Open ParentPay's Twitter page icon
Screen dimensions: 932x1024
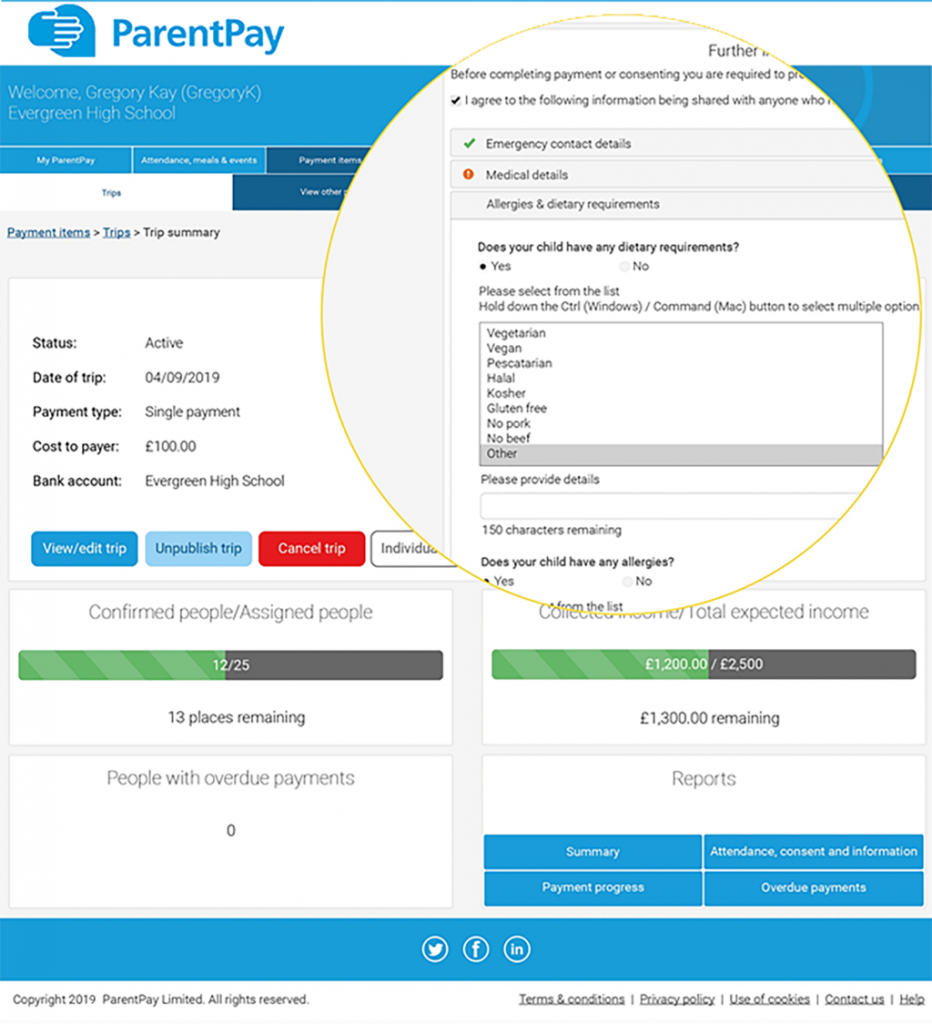point(435,949)
